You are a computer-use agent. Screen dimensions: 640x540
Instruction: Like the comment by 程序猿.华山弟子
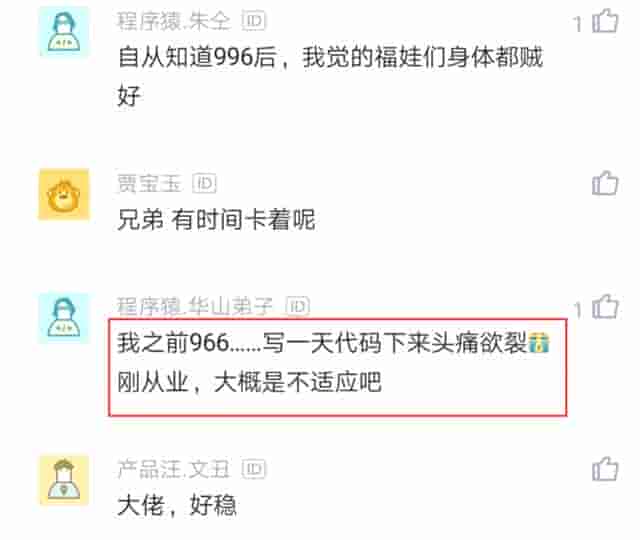(605, 307)
